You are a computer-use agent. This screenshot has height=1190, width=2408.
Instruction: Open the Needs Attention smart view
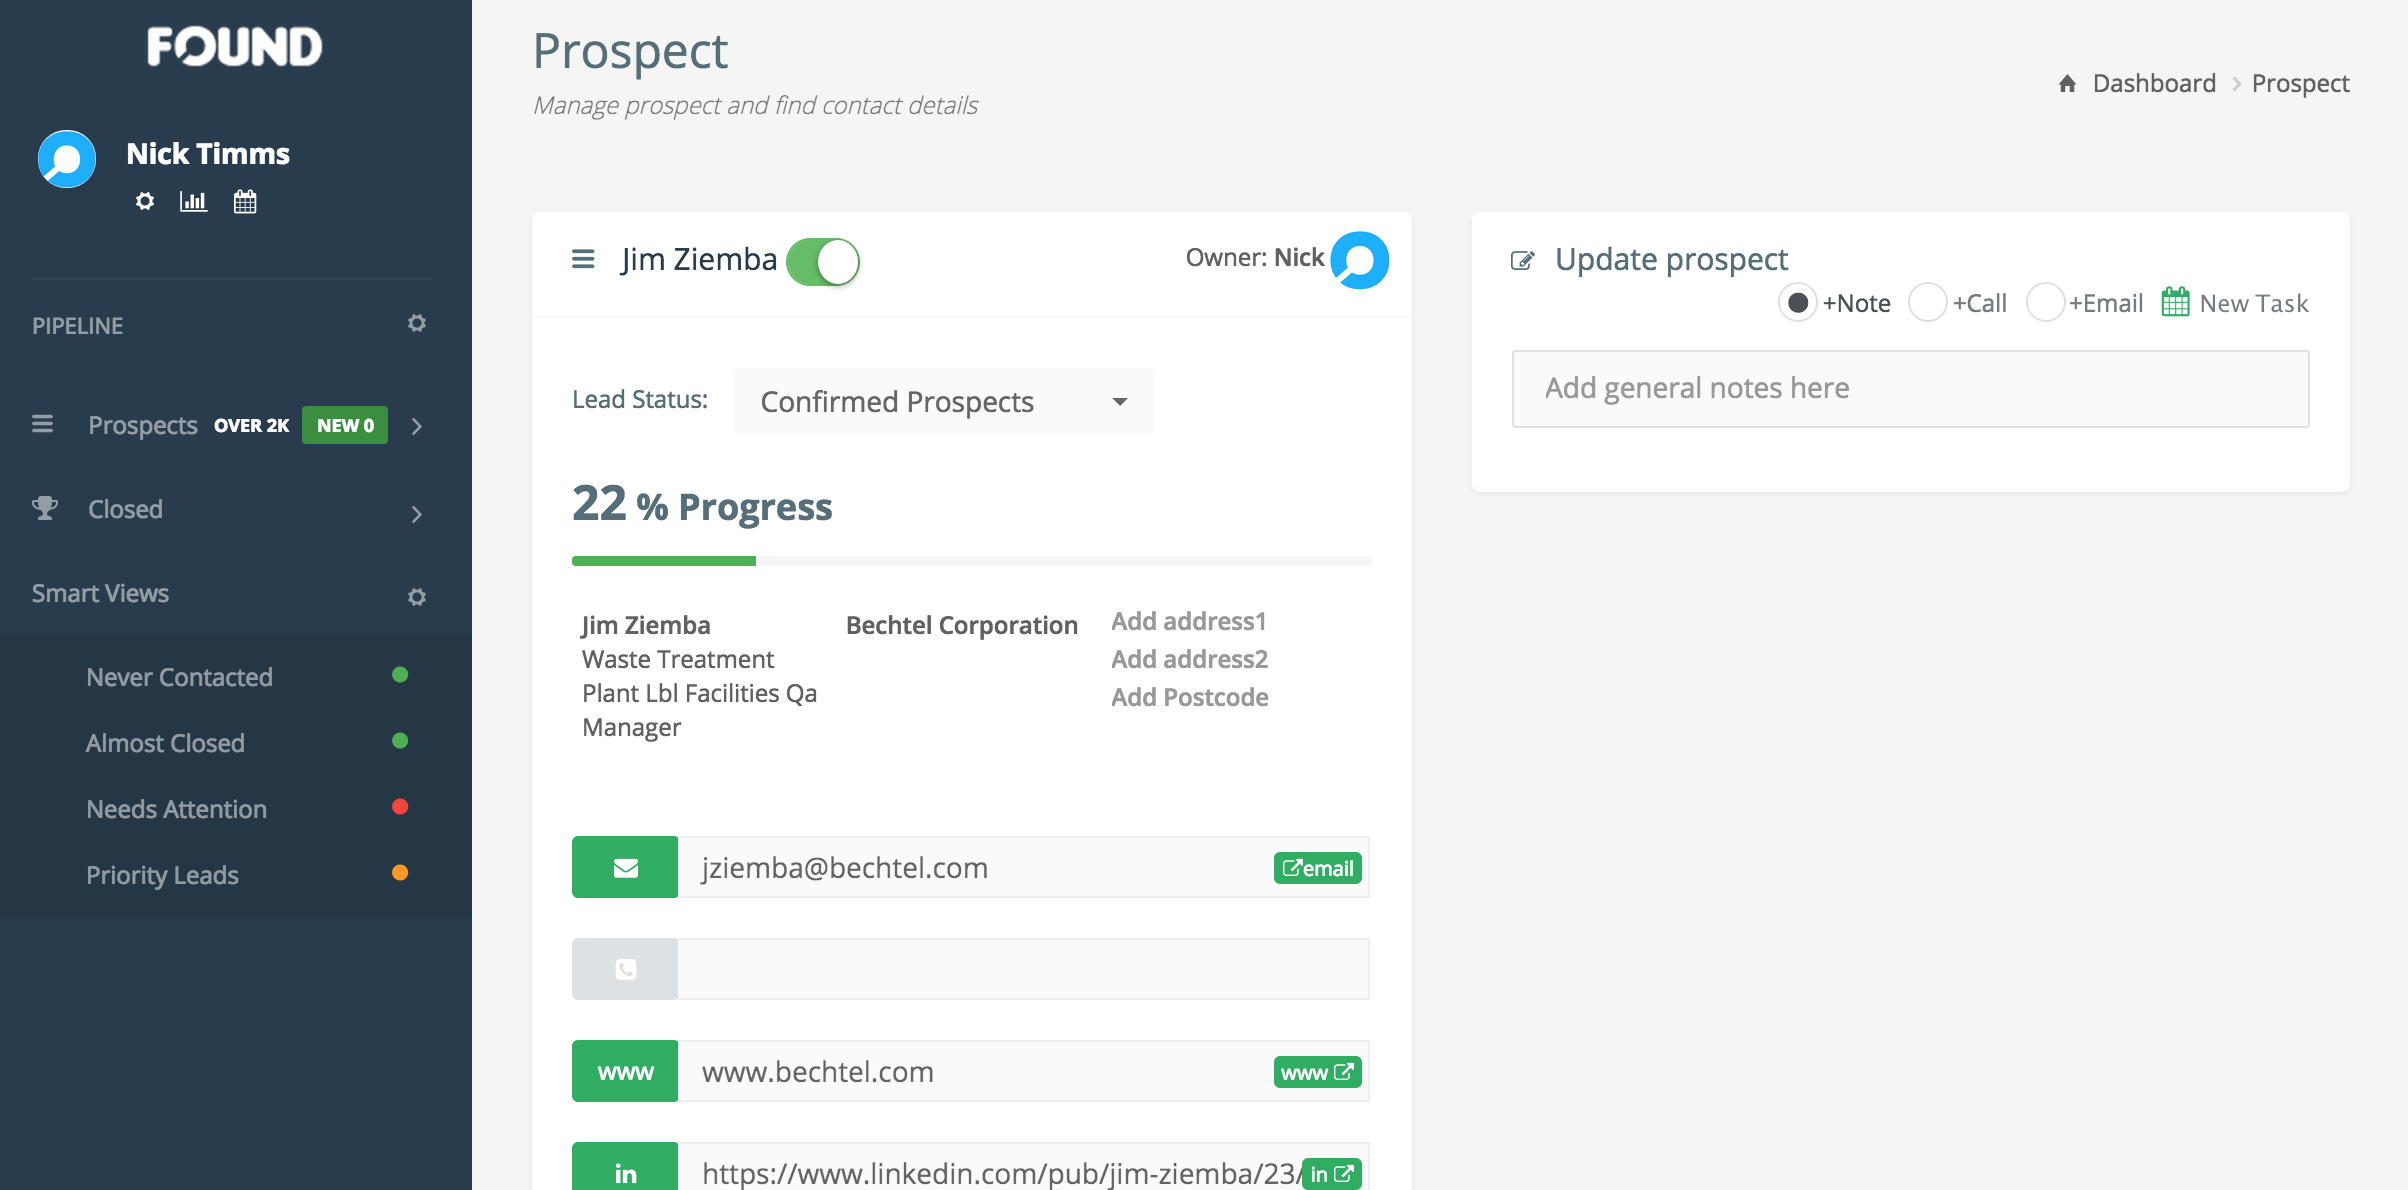click(x=176, y=809)
